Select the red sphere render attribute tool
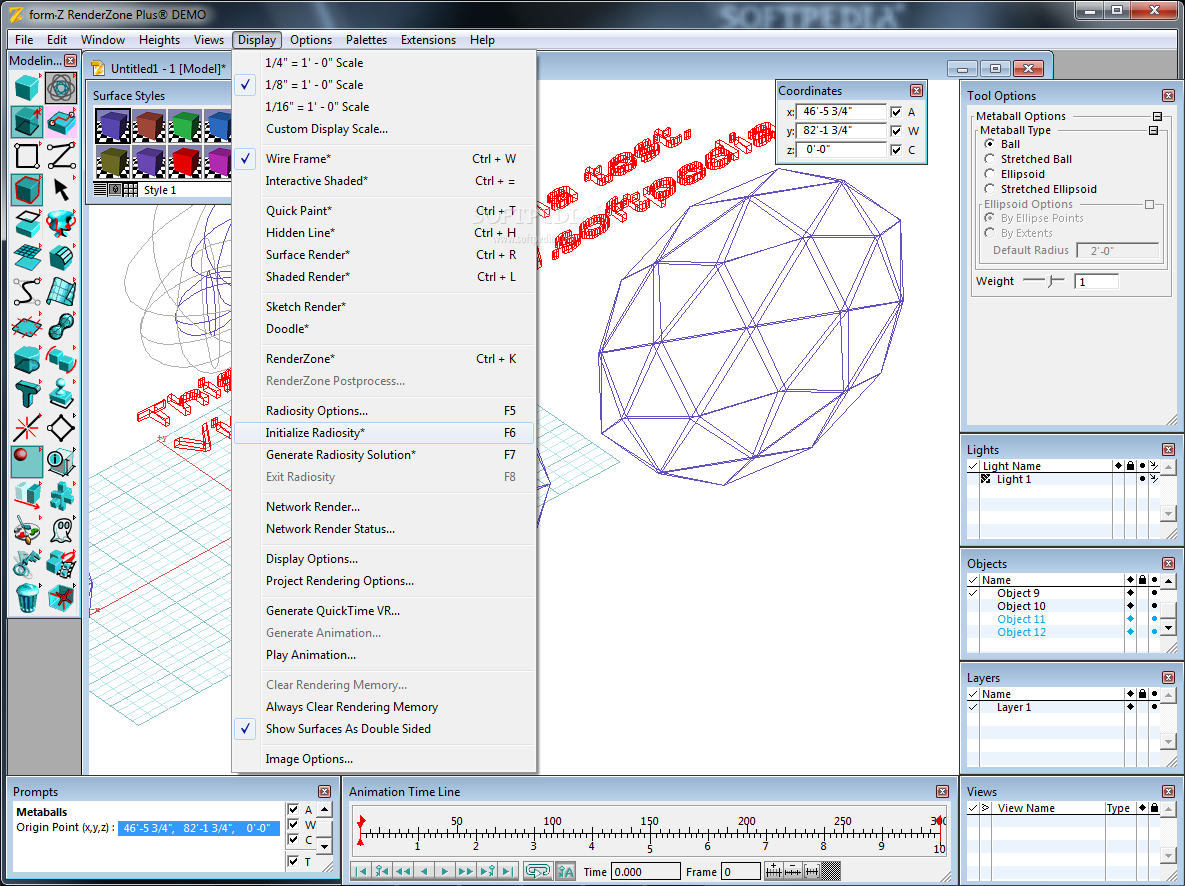1185x886 pixels. click(x=27, y=462)
